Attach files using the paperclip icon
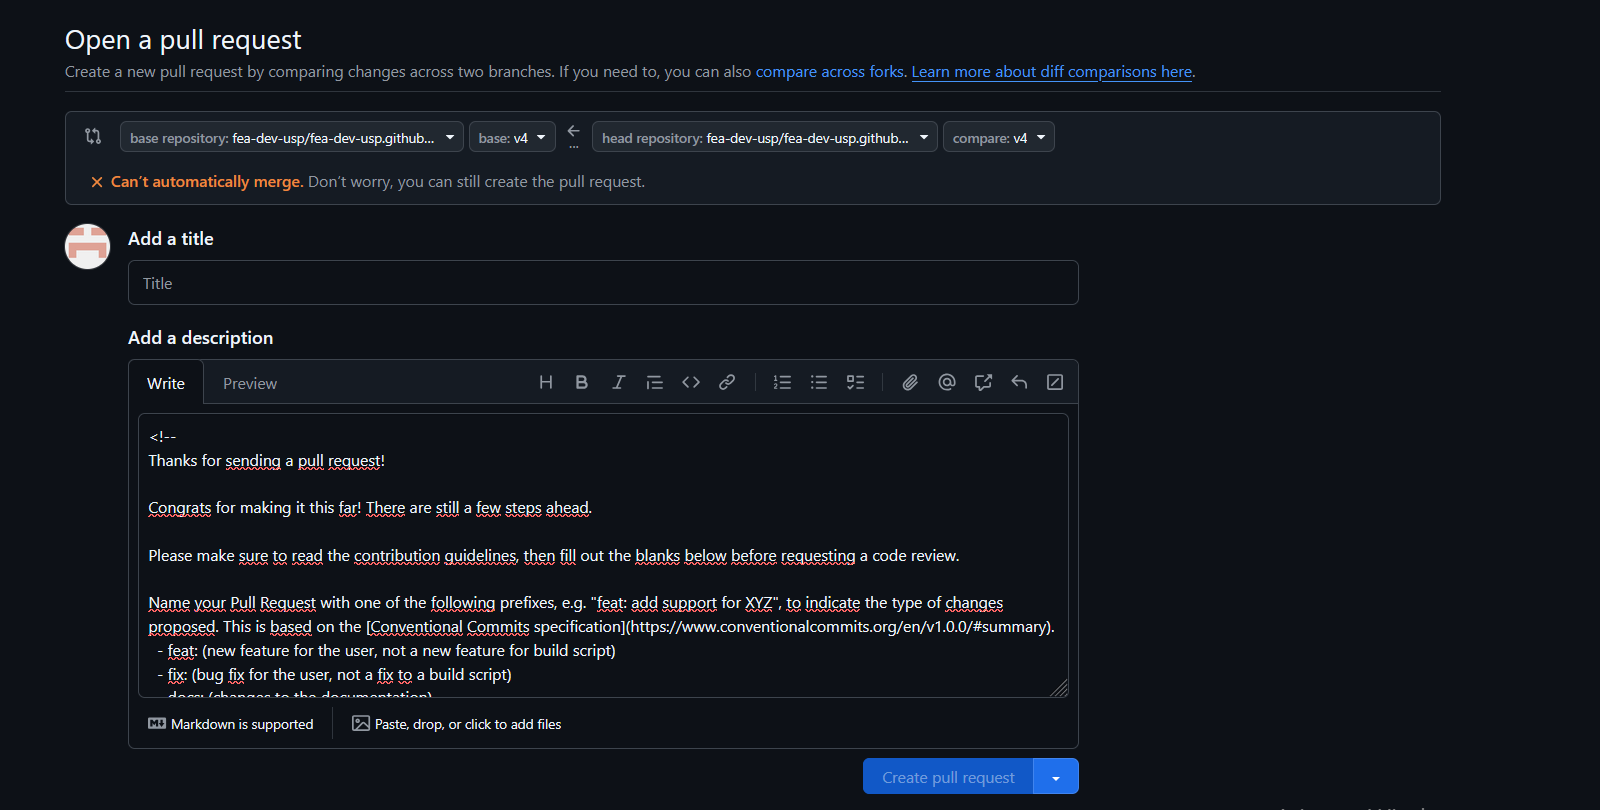 910,382
